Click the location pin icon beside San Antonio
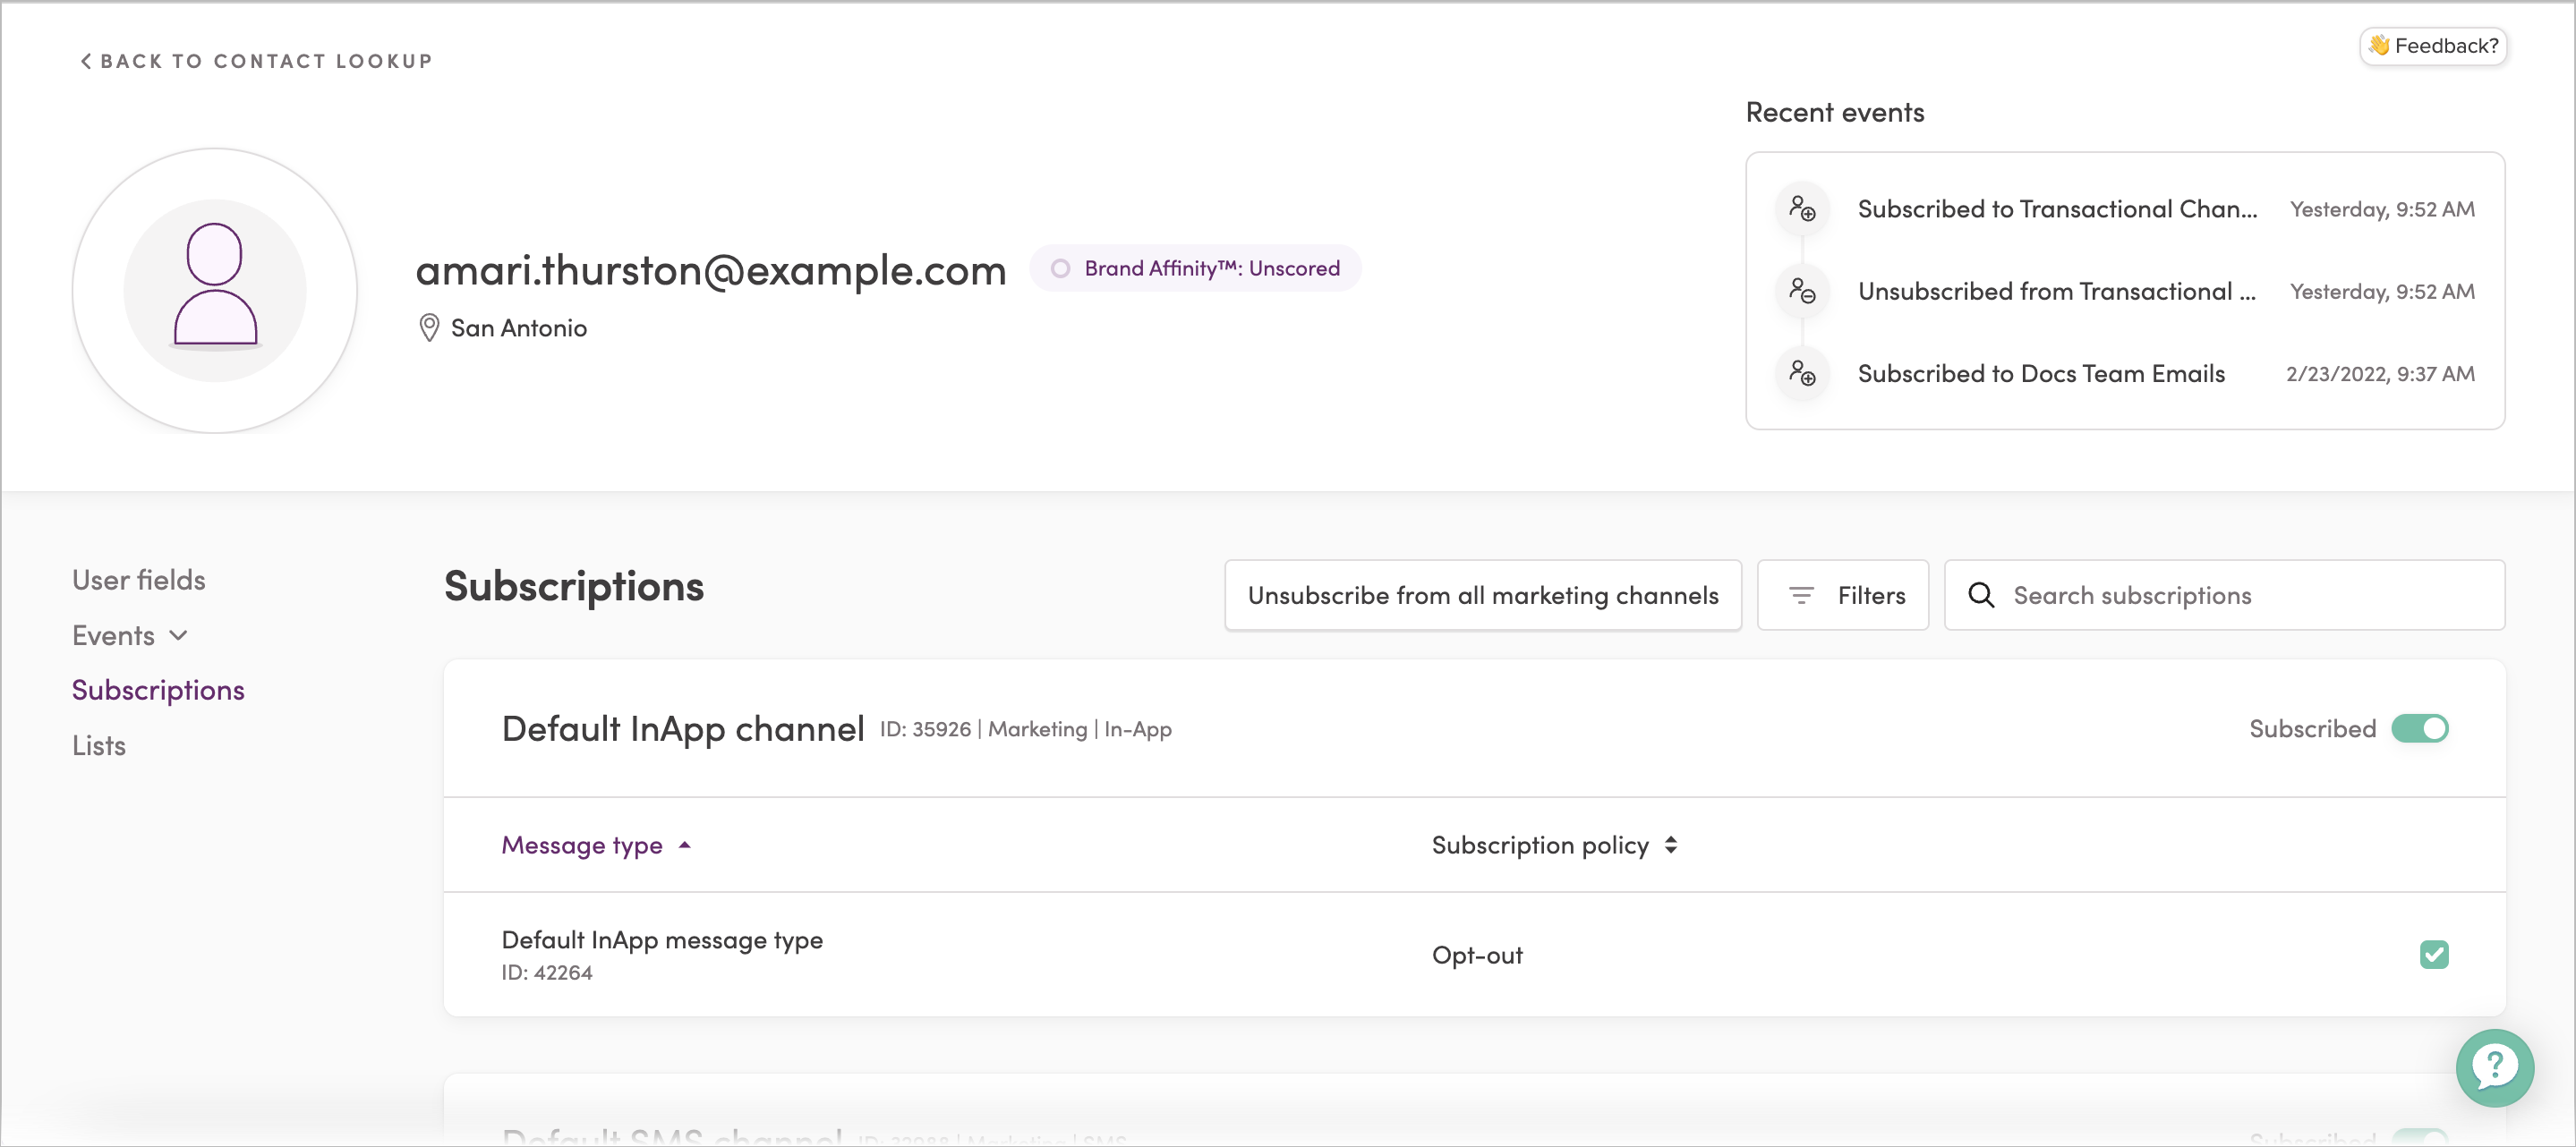Screen dimensions: 2576x1147 tap(429, 328)
